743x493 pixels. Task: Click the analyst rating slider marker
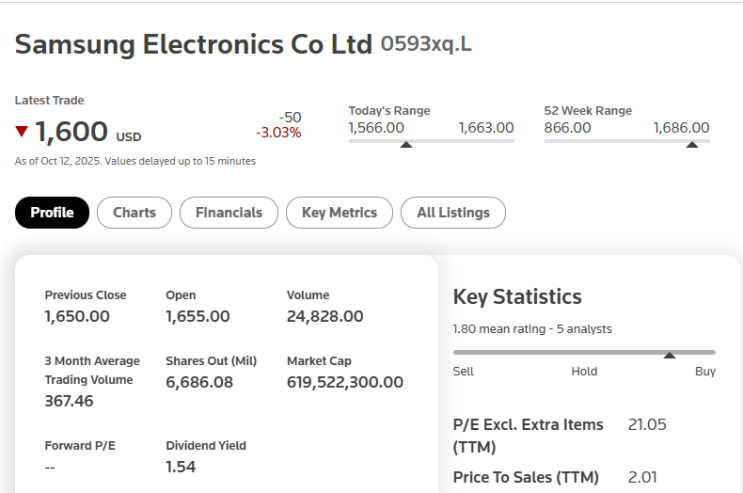pyautogui.click(x=669, y=355)
